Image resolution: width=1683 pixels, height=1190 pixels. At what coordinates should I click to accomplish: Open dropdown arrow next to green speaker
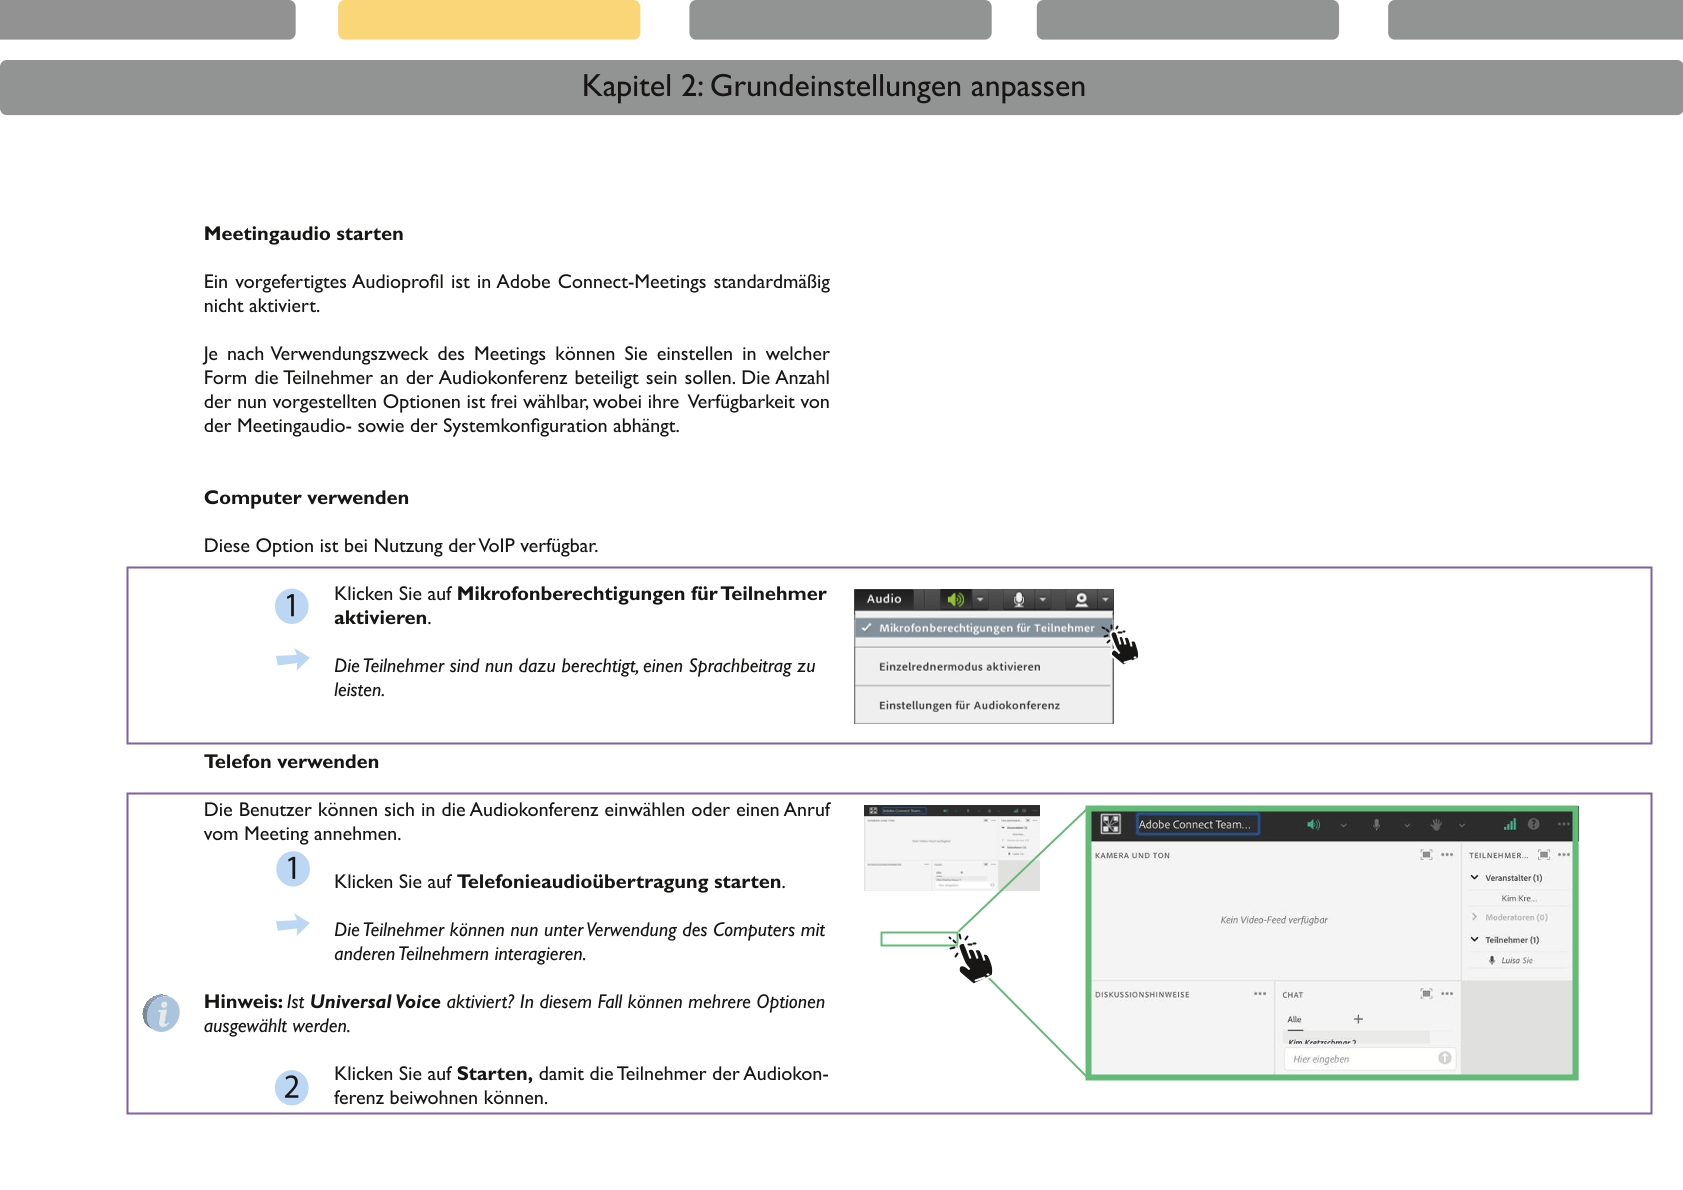pyautogui.click(x=980, y=600)
